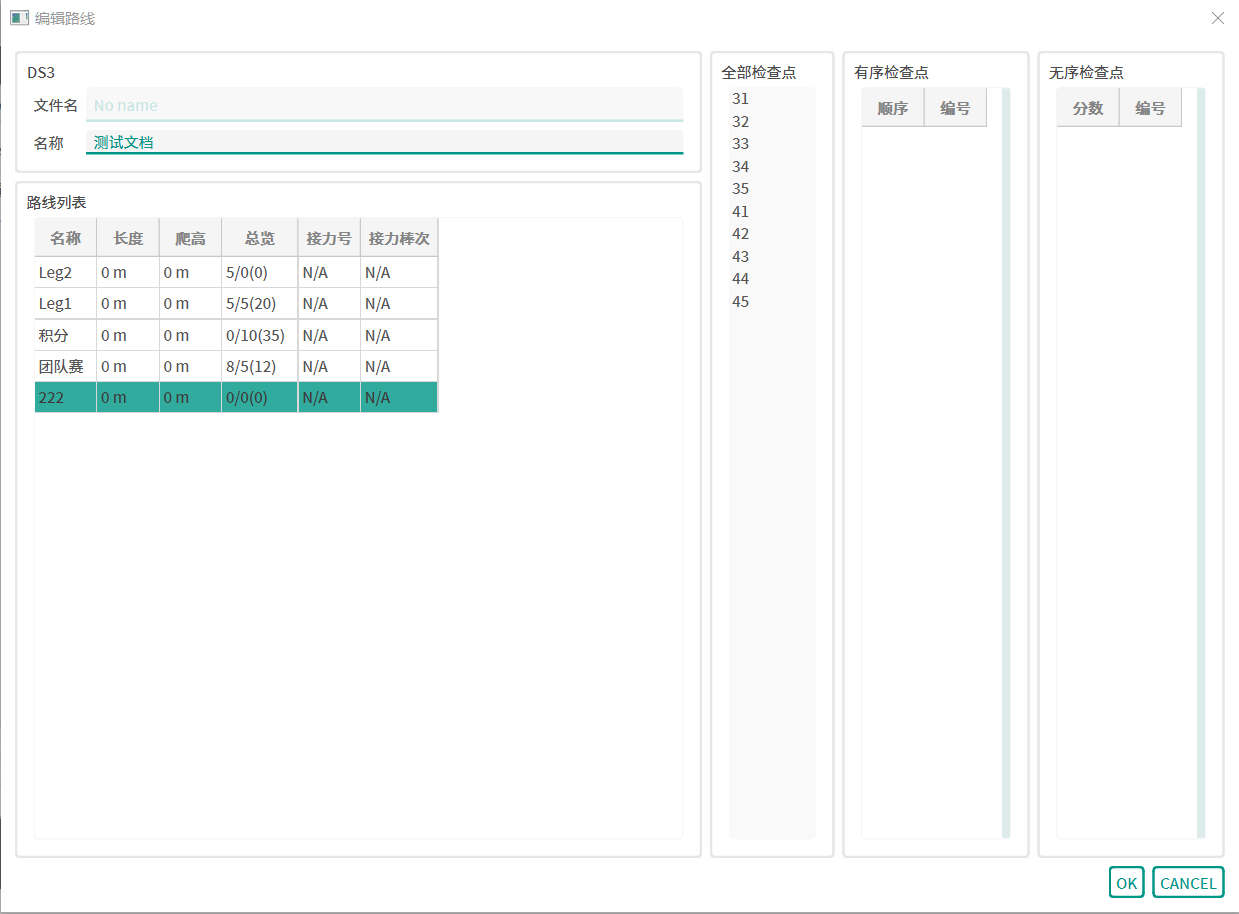The width and height of the screenshot is (1239, 914).
Task: Click the 接力棒次 column header
Action: coord(398,238)
